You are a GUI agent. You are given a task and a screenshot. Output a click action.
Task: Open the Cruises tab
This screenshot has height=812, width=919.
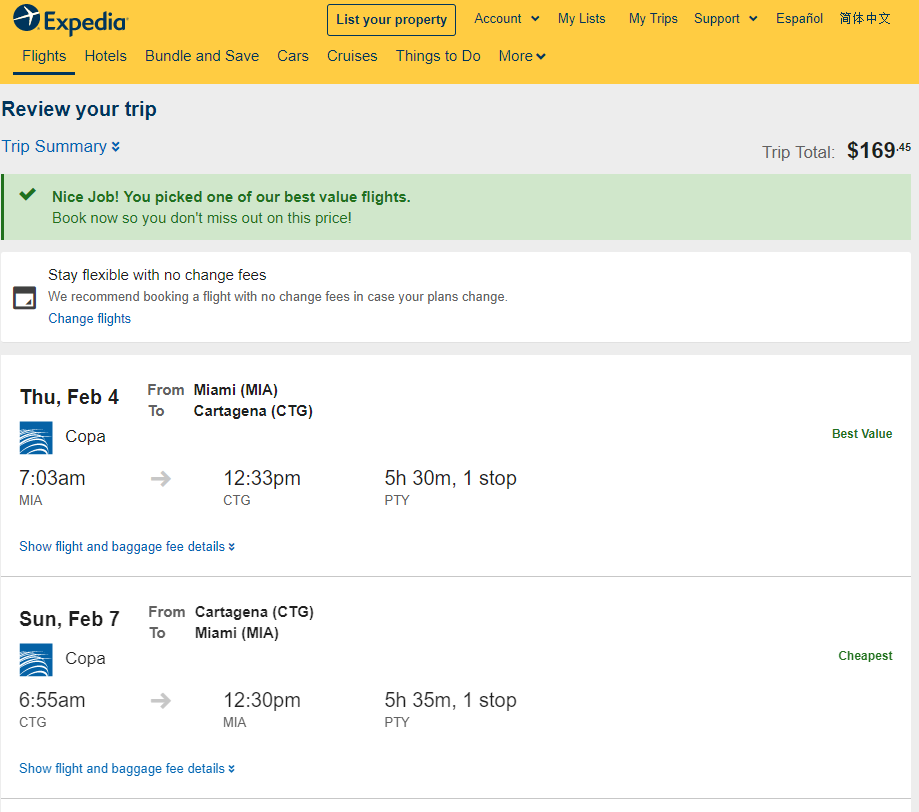coord(352,56)
